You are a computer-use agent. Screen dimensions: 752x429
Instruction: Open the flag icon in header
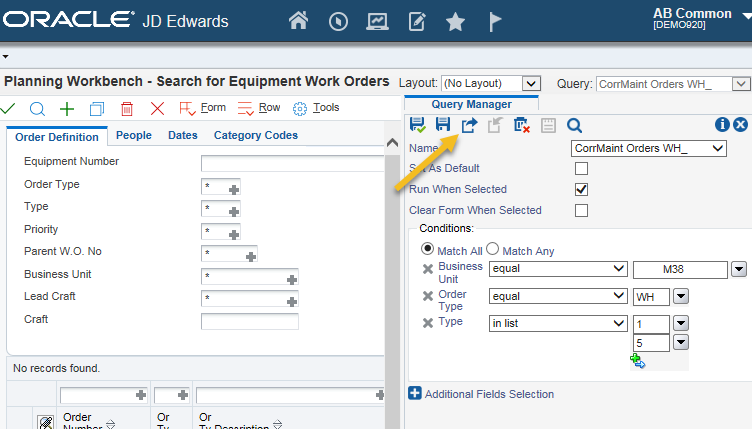[495, 22]
